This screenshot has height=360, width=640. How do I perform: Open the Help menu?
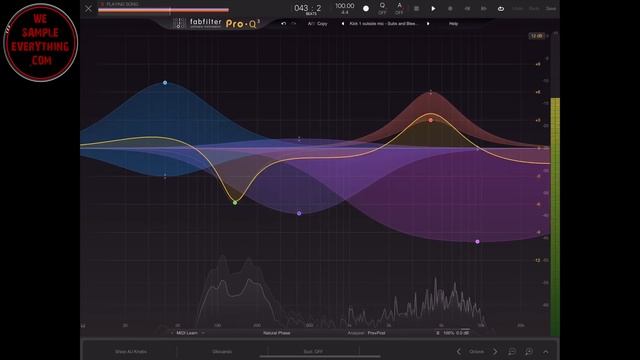453,24
